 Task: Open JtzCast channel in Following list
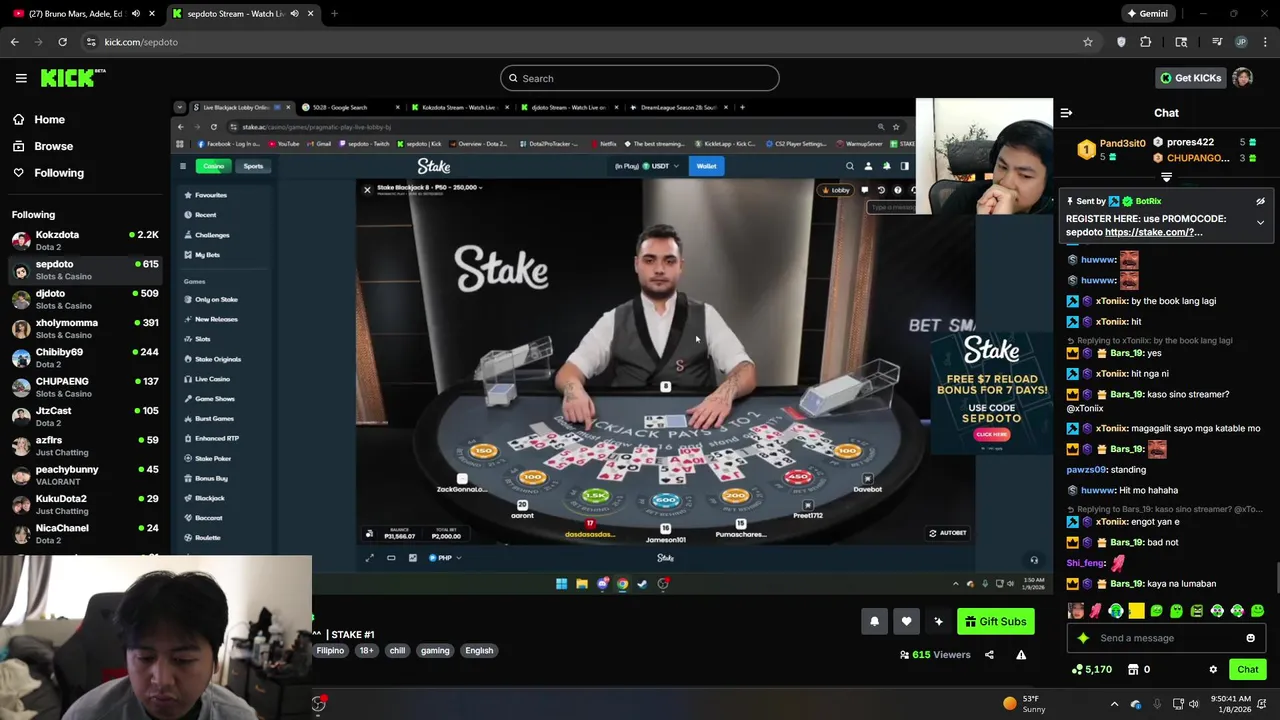pos(85,416)
